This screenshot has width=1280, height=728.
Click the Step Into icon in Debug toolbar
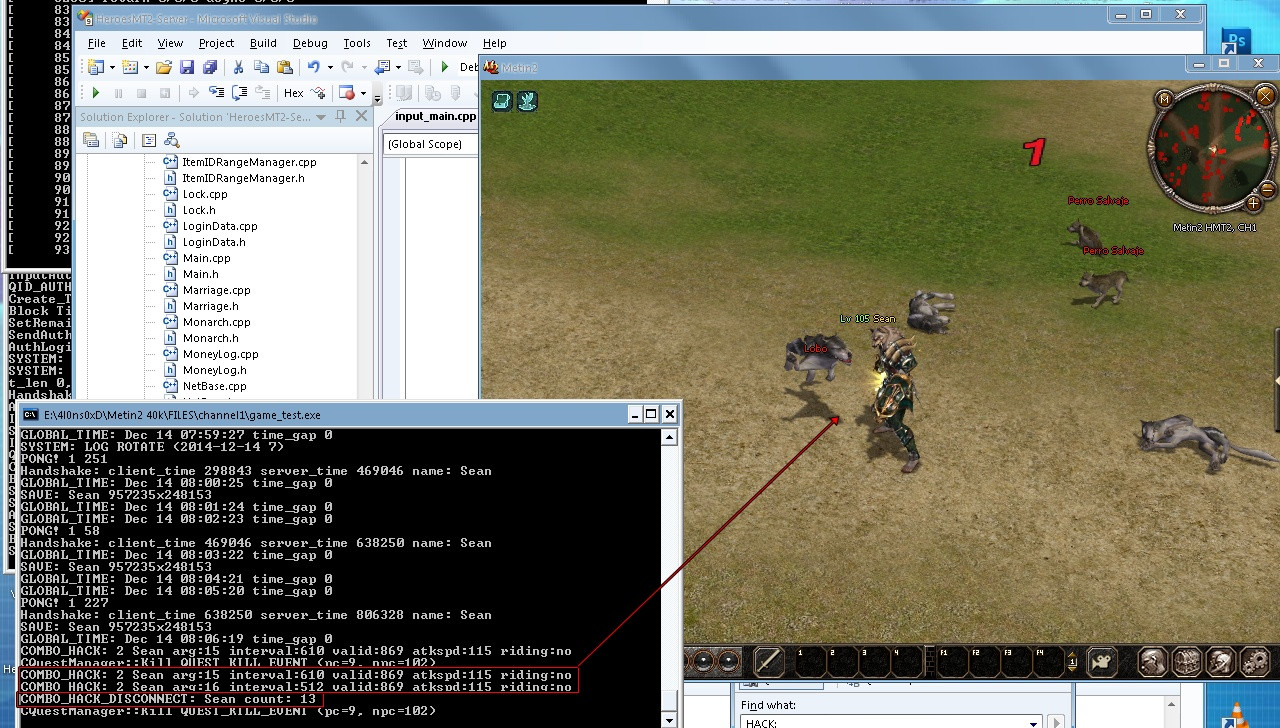coord(217,92)
